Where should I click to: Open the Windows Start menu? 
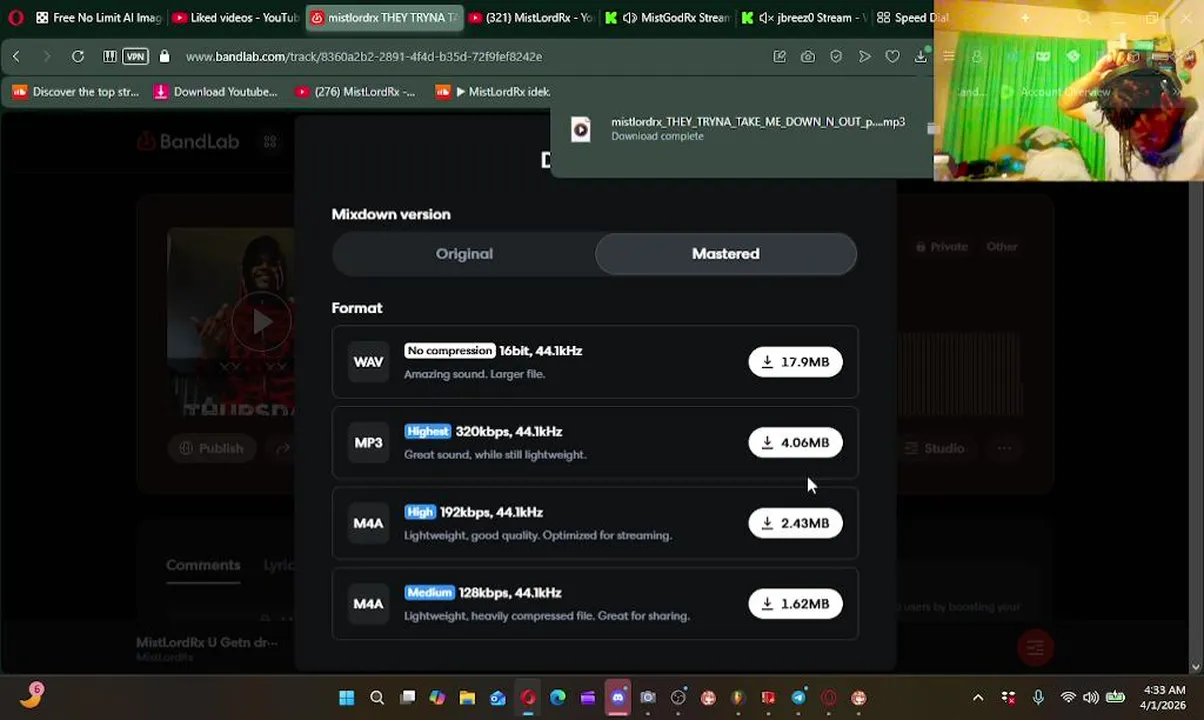tap(346, 698)
